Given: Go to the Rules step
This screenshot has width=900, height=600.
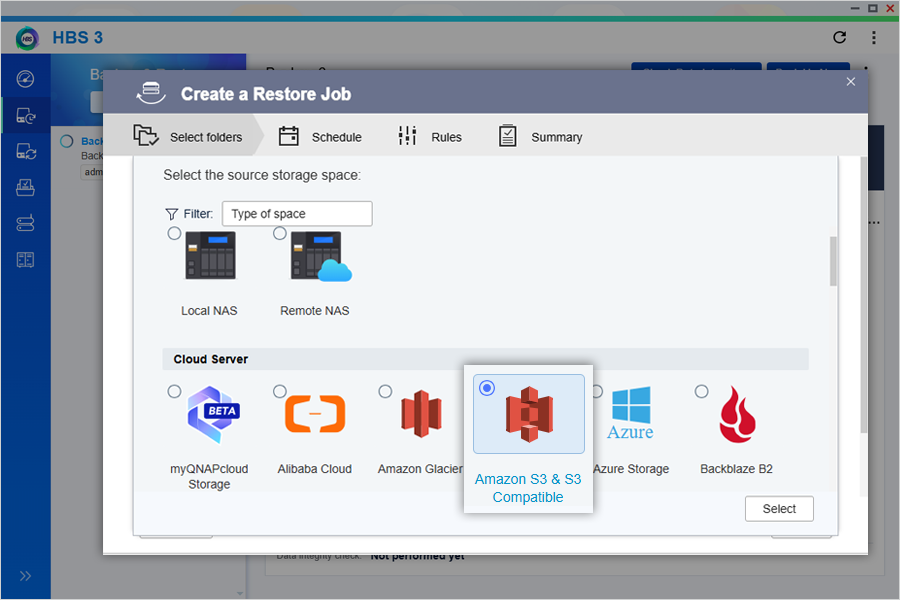Looking at the screenshot, I should click(x=430, y=137).
